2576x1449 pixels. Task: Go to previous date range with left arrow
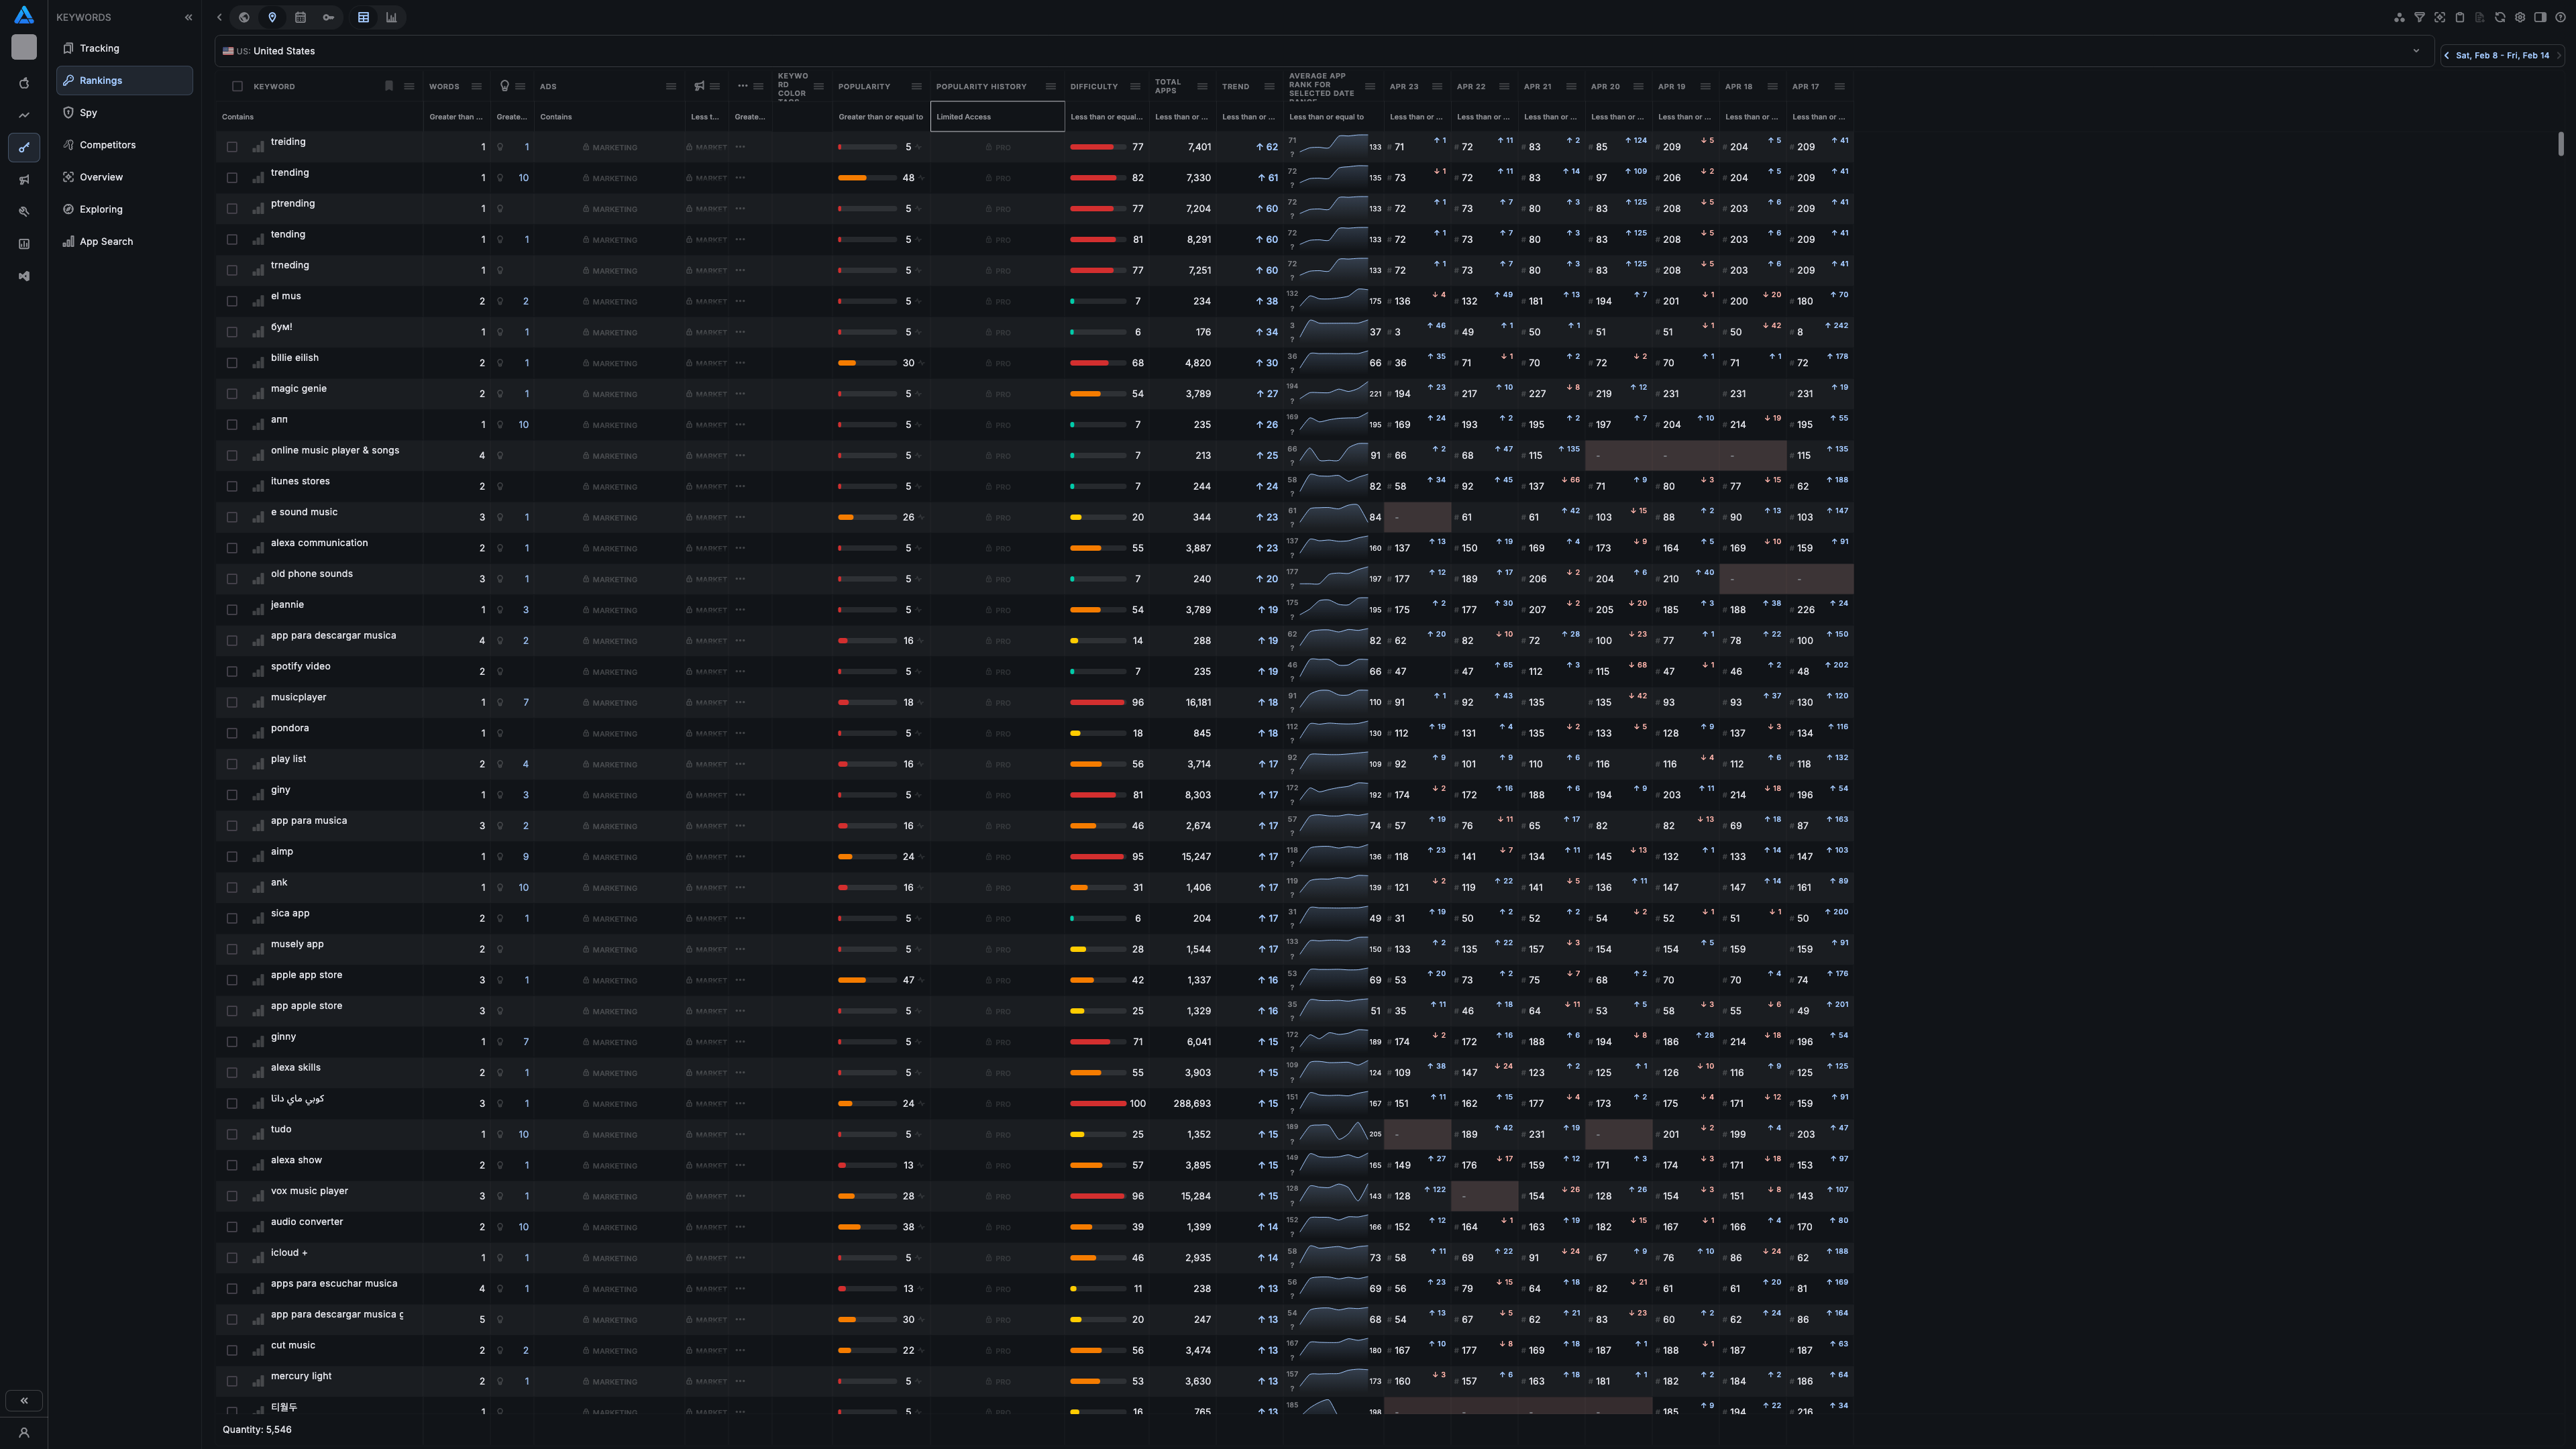(x=2447, y=56)
